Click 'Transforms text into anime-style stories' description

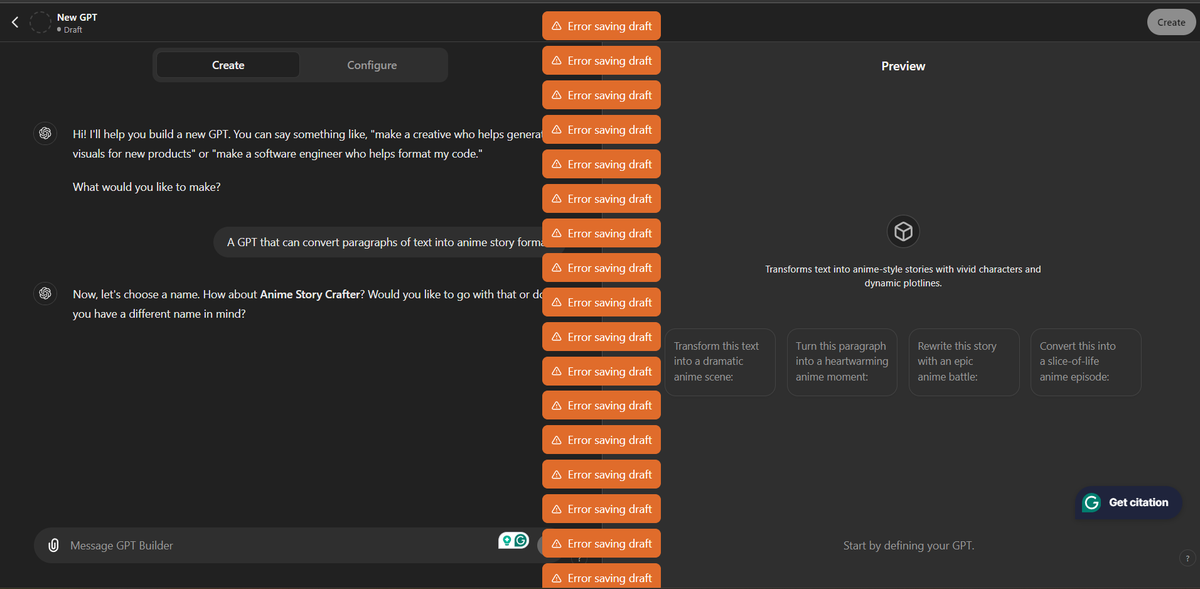[903, 276]
